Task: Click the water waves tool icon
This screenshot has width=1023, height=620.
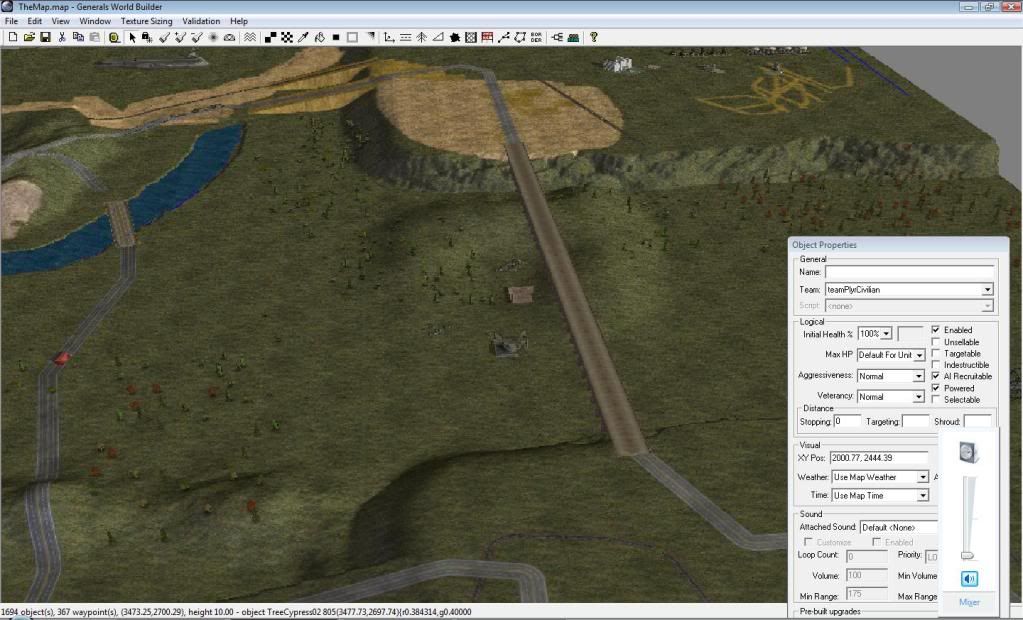Action: pyautogui.click(x=250, y=37)
